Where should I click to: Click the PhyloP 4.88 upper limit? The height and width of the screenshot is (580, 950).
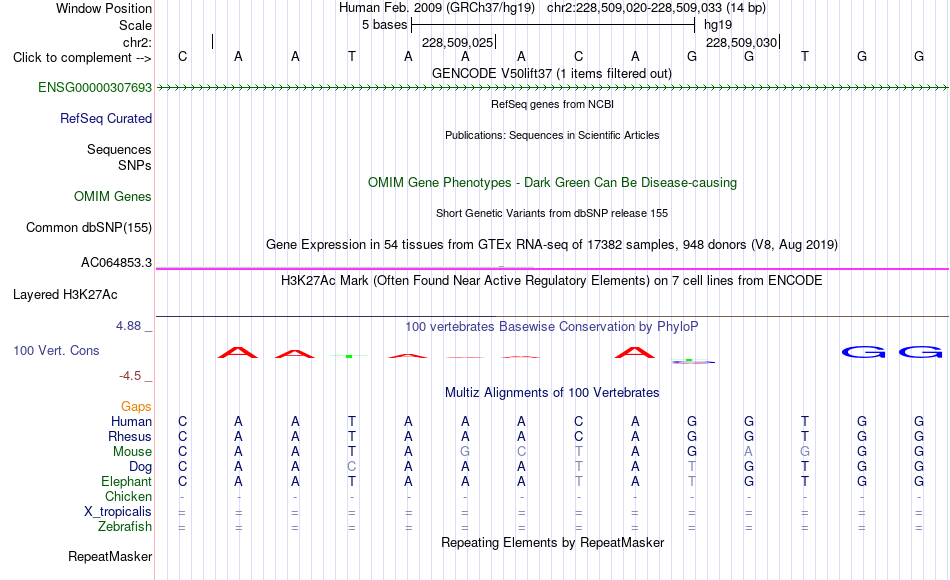128,326
